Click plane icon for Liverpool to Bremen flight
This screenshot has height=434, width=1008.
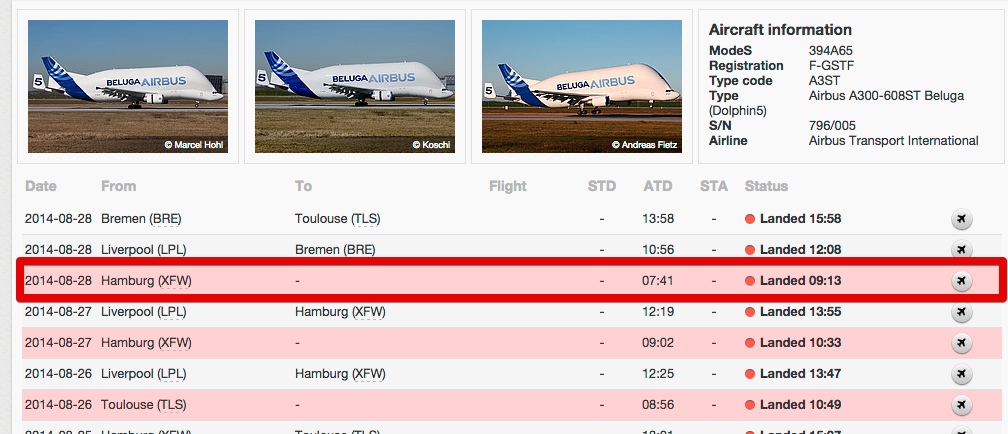click(x=961, y=250)
